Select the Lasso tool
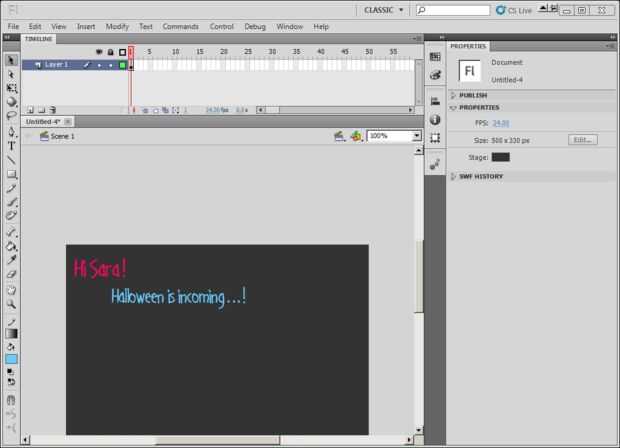 tap(11, 115)
